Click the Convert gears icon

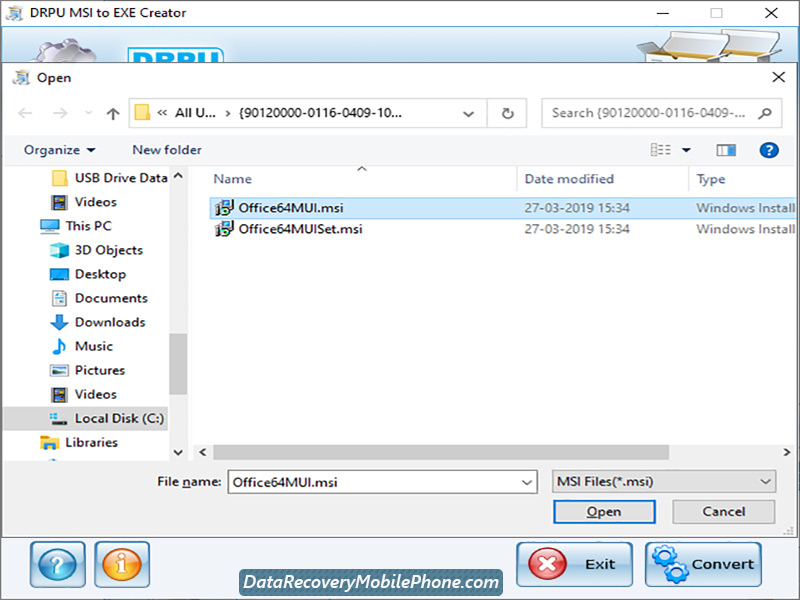click(x=670, y=564)
